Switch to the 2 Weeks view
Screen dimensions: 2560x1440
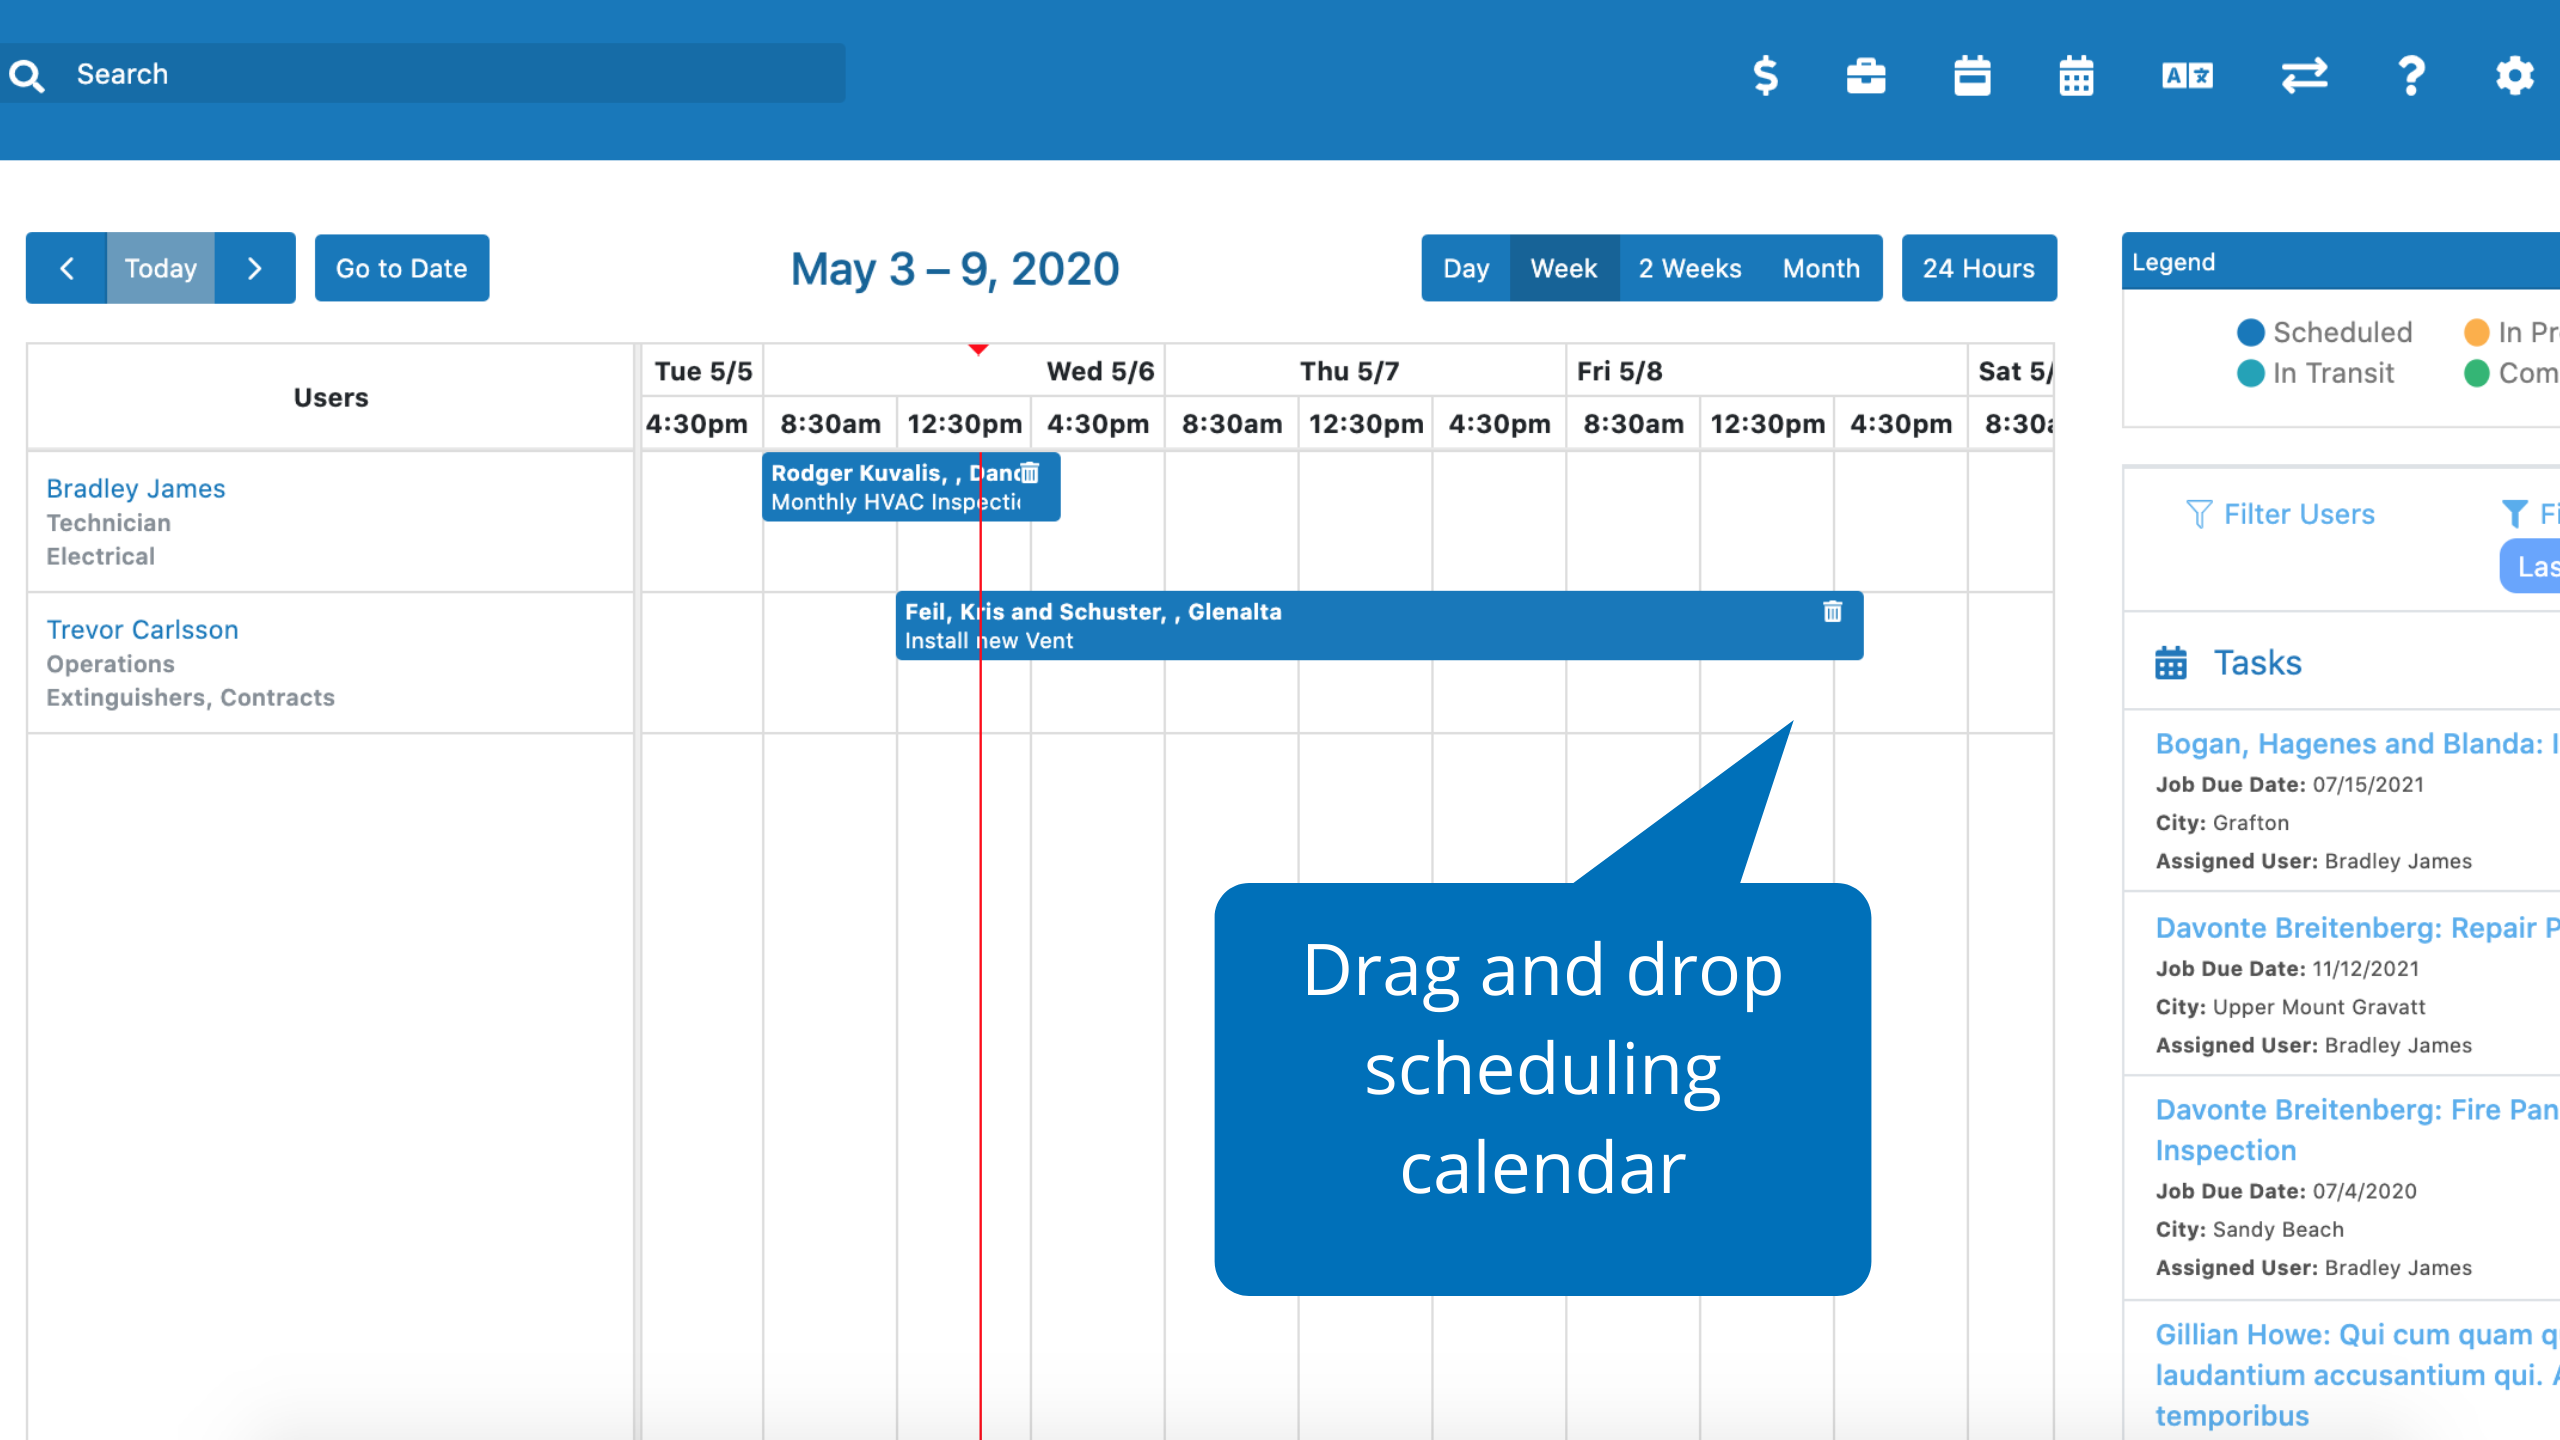coord(1690,268)
